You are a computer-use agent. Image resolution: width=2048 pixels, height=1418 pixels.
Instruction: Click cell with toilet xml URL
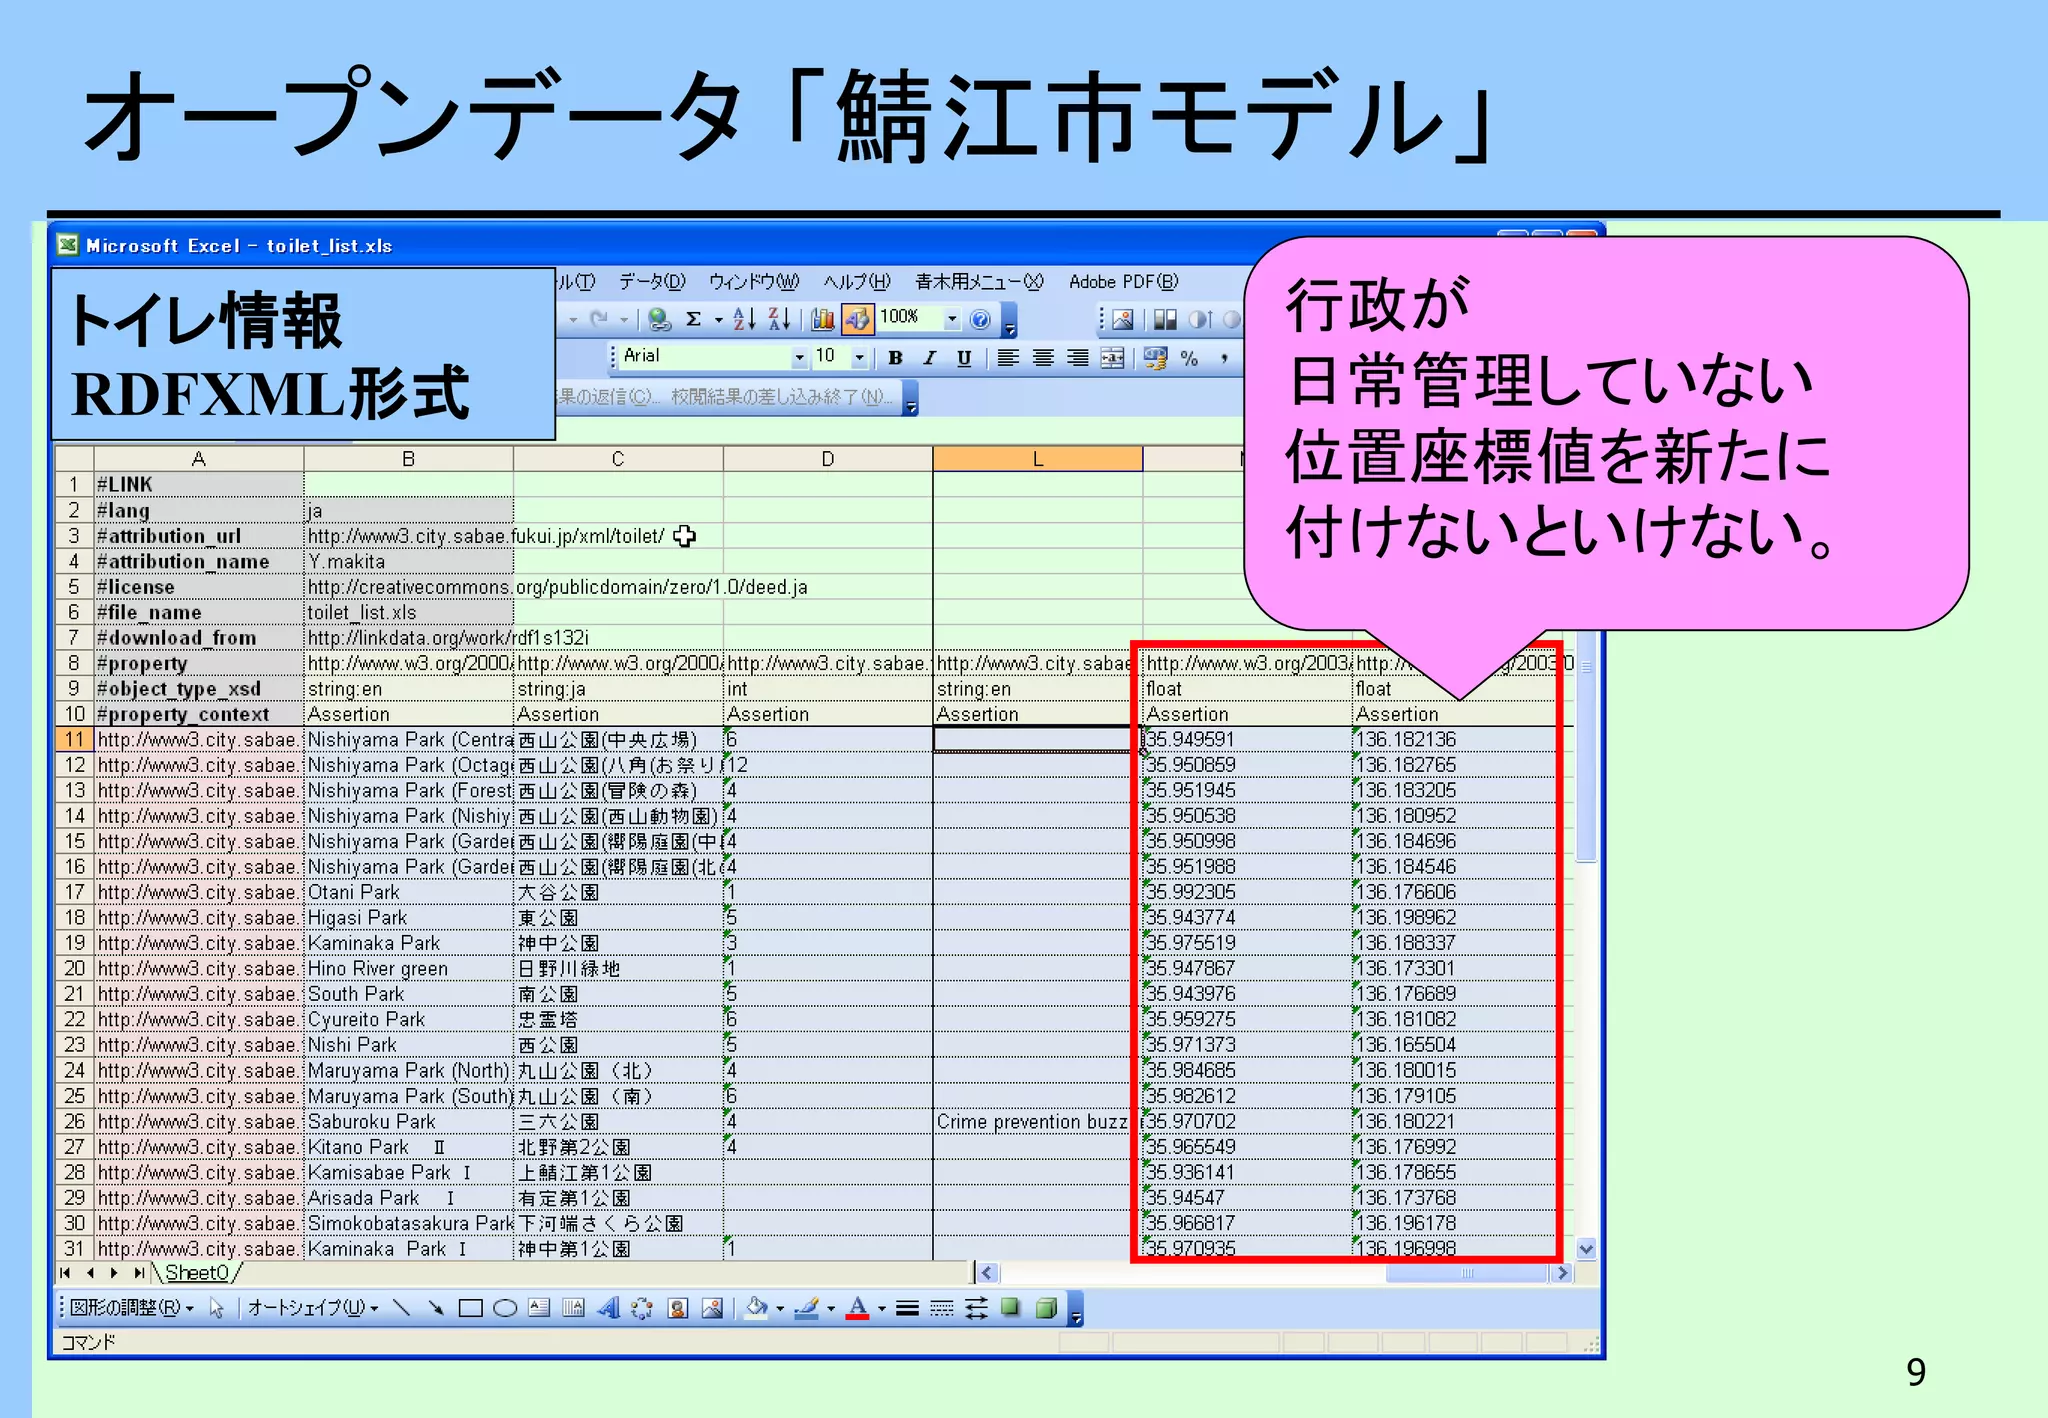(x=408, y=536)
